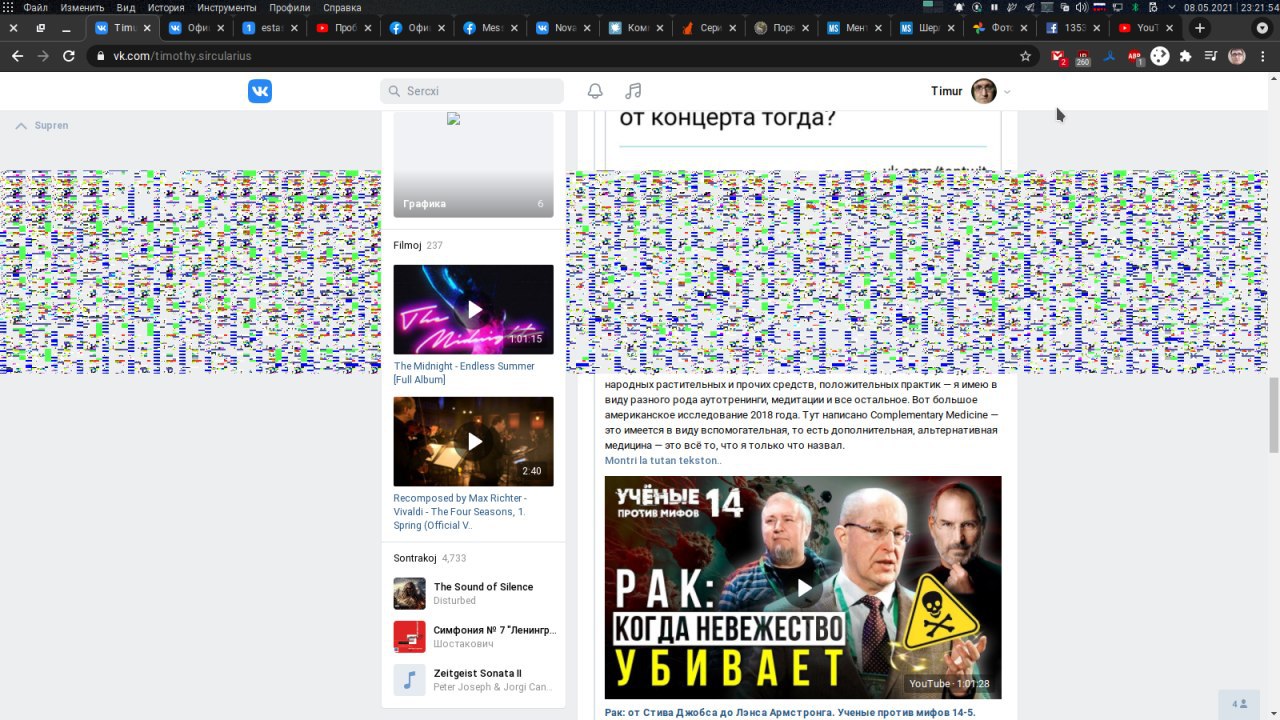Open Chrome three-dot menu

pyautogui.click(x=1263, y=56)
